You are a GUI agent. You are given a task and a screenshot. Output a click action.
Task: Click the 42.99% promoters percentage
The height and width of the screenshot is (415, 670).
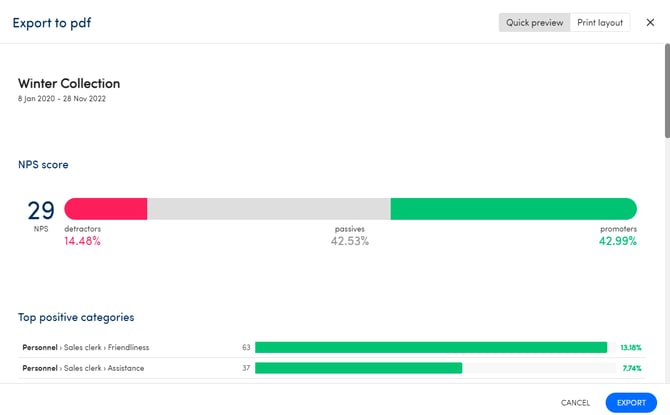[617, 241]
